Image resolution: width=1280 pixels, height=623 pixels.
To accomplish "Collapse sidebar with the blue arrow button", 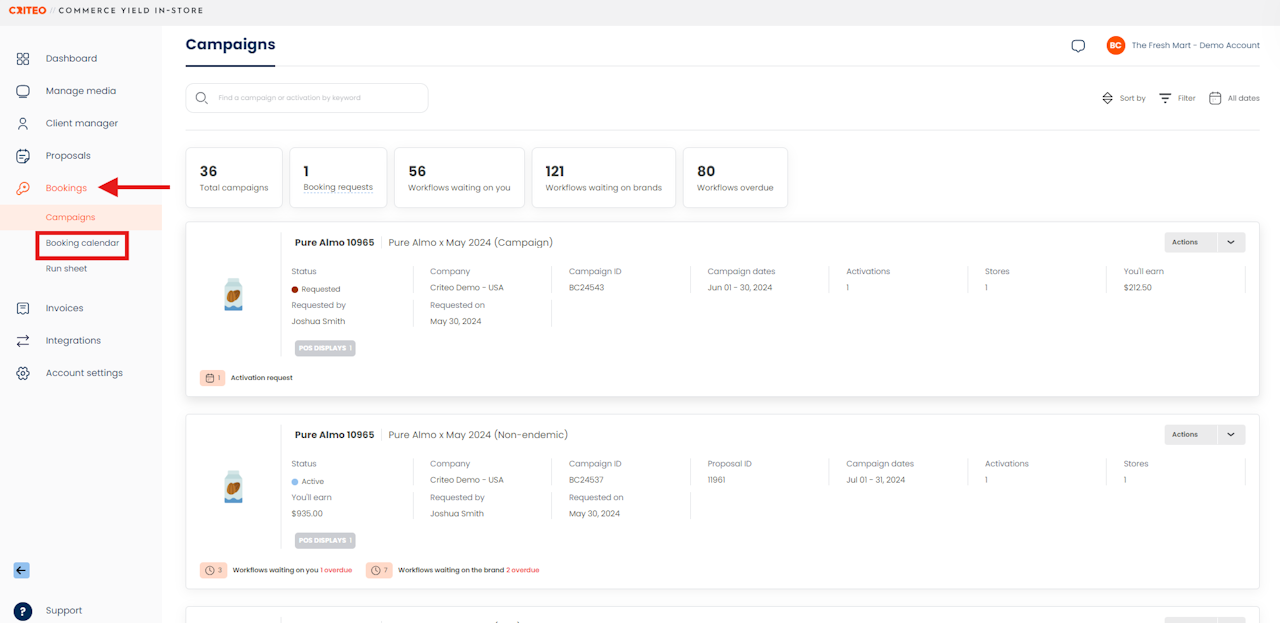I will 22,570.
